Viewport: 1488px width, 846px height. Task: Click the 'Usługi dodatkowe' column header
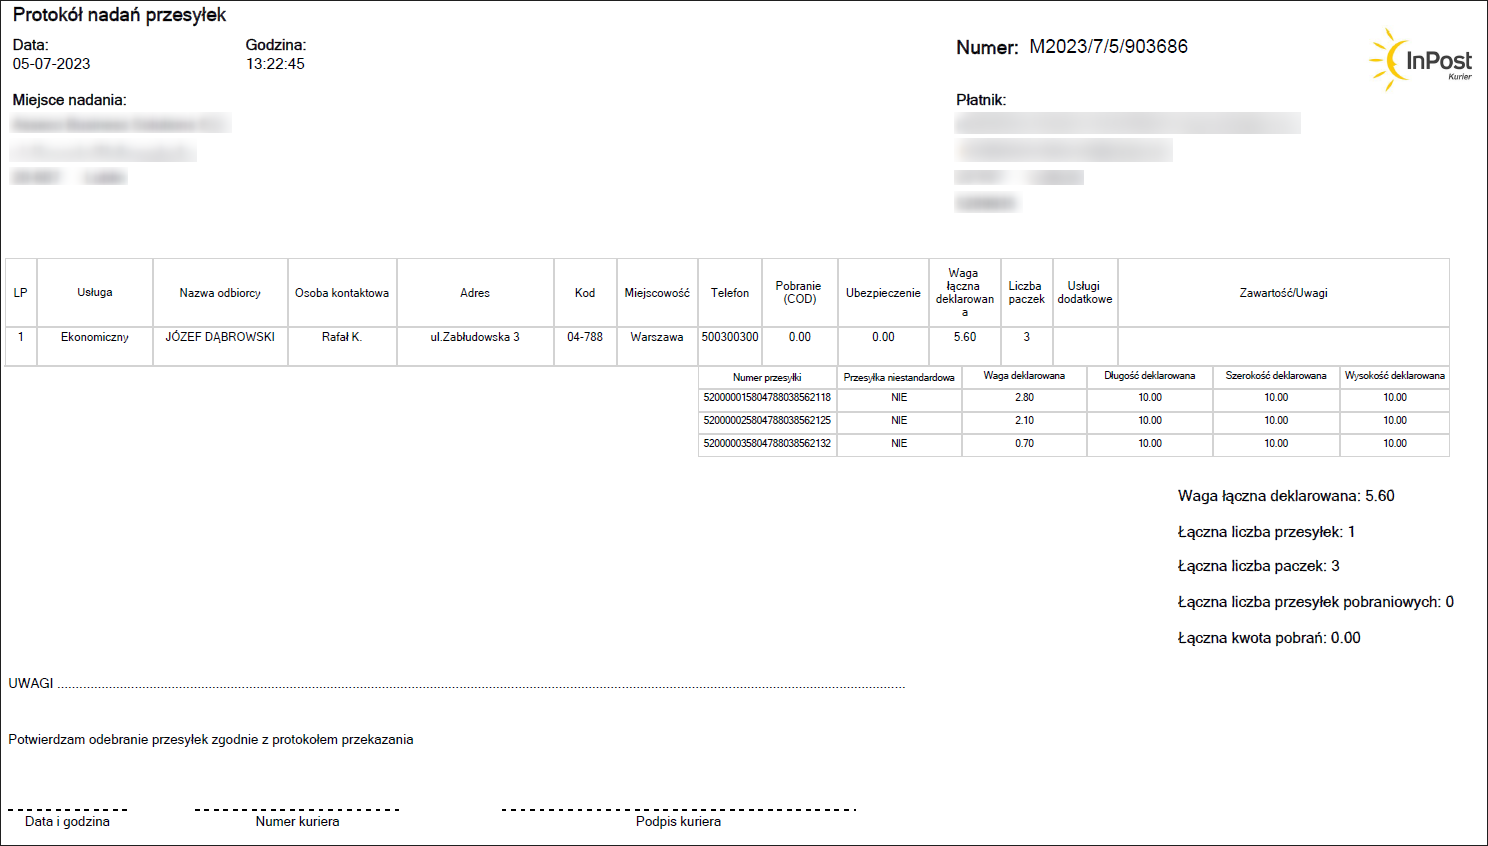1085,293
